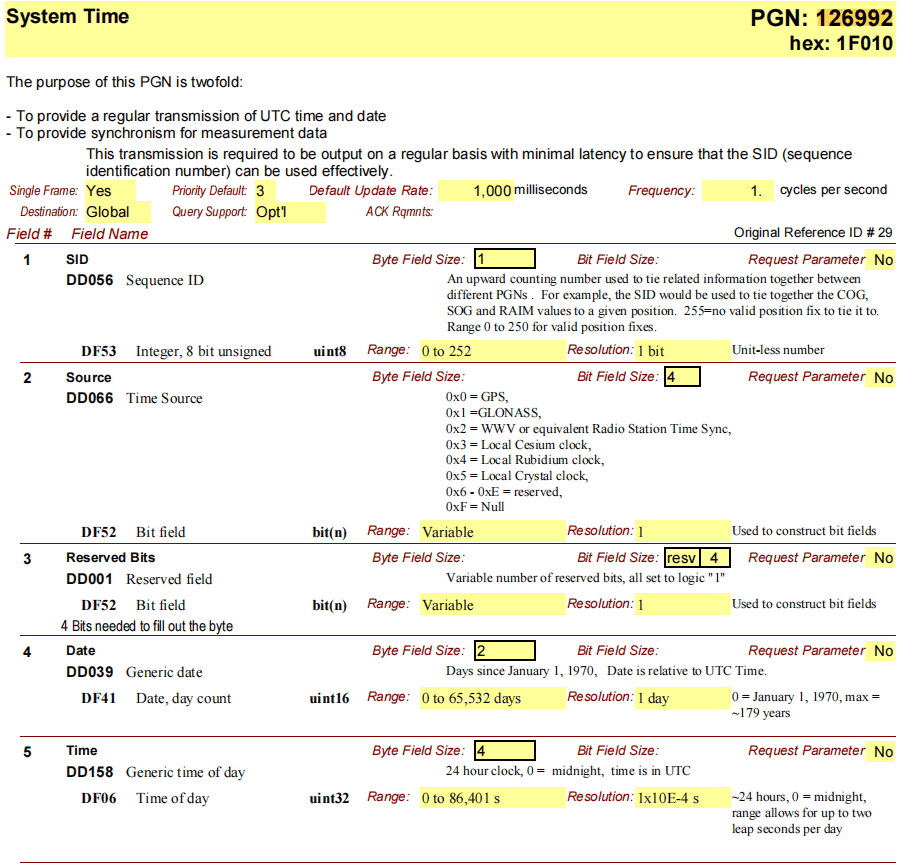Click the highlighted PGN number 126992
This screenshot has height=866, width=897.
pyautogui.click(x=854, y=19)
